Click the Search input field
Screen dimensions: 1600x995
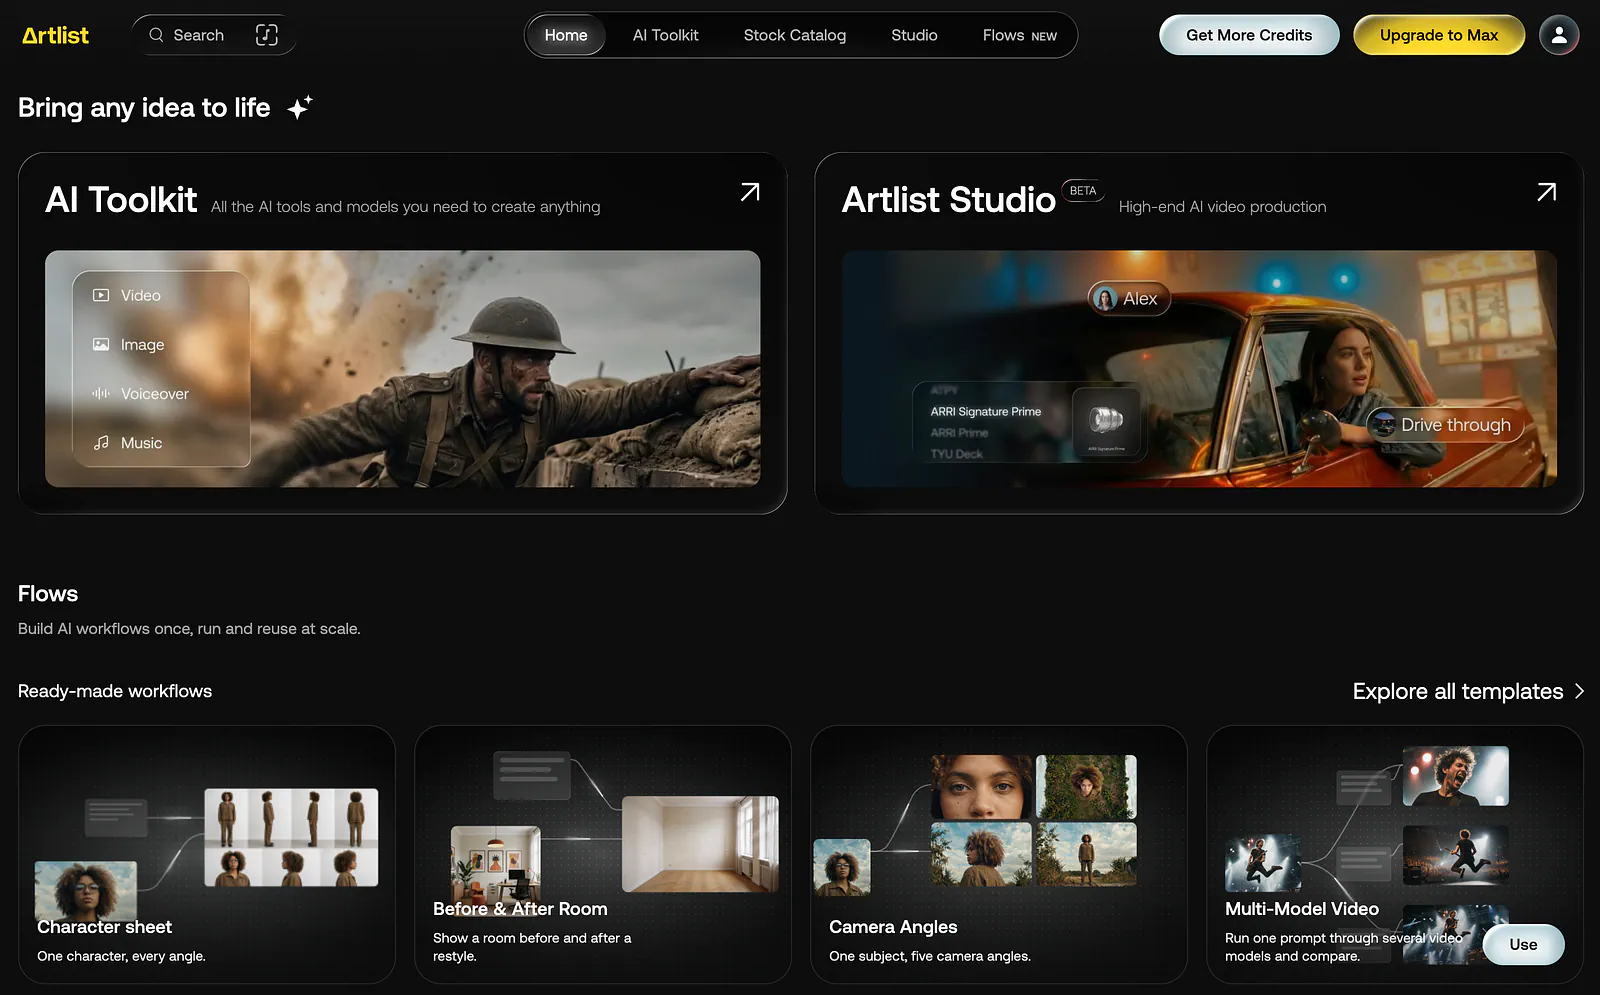[213, 35]
